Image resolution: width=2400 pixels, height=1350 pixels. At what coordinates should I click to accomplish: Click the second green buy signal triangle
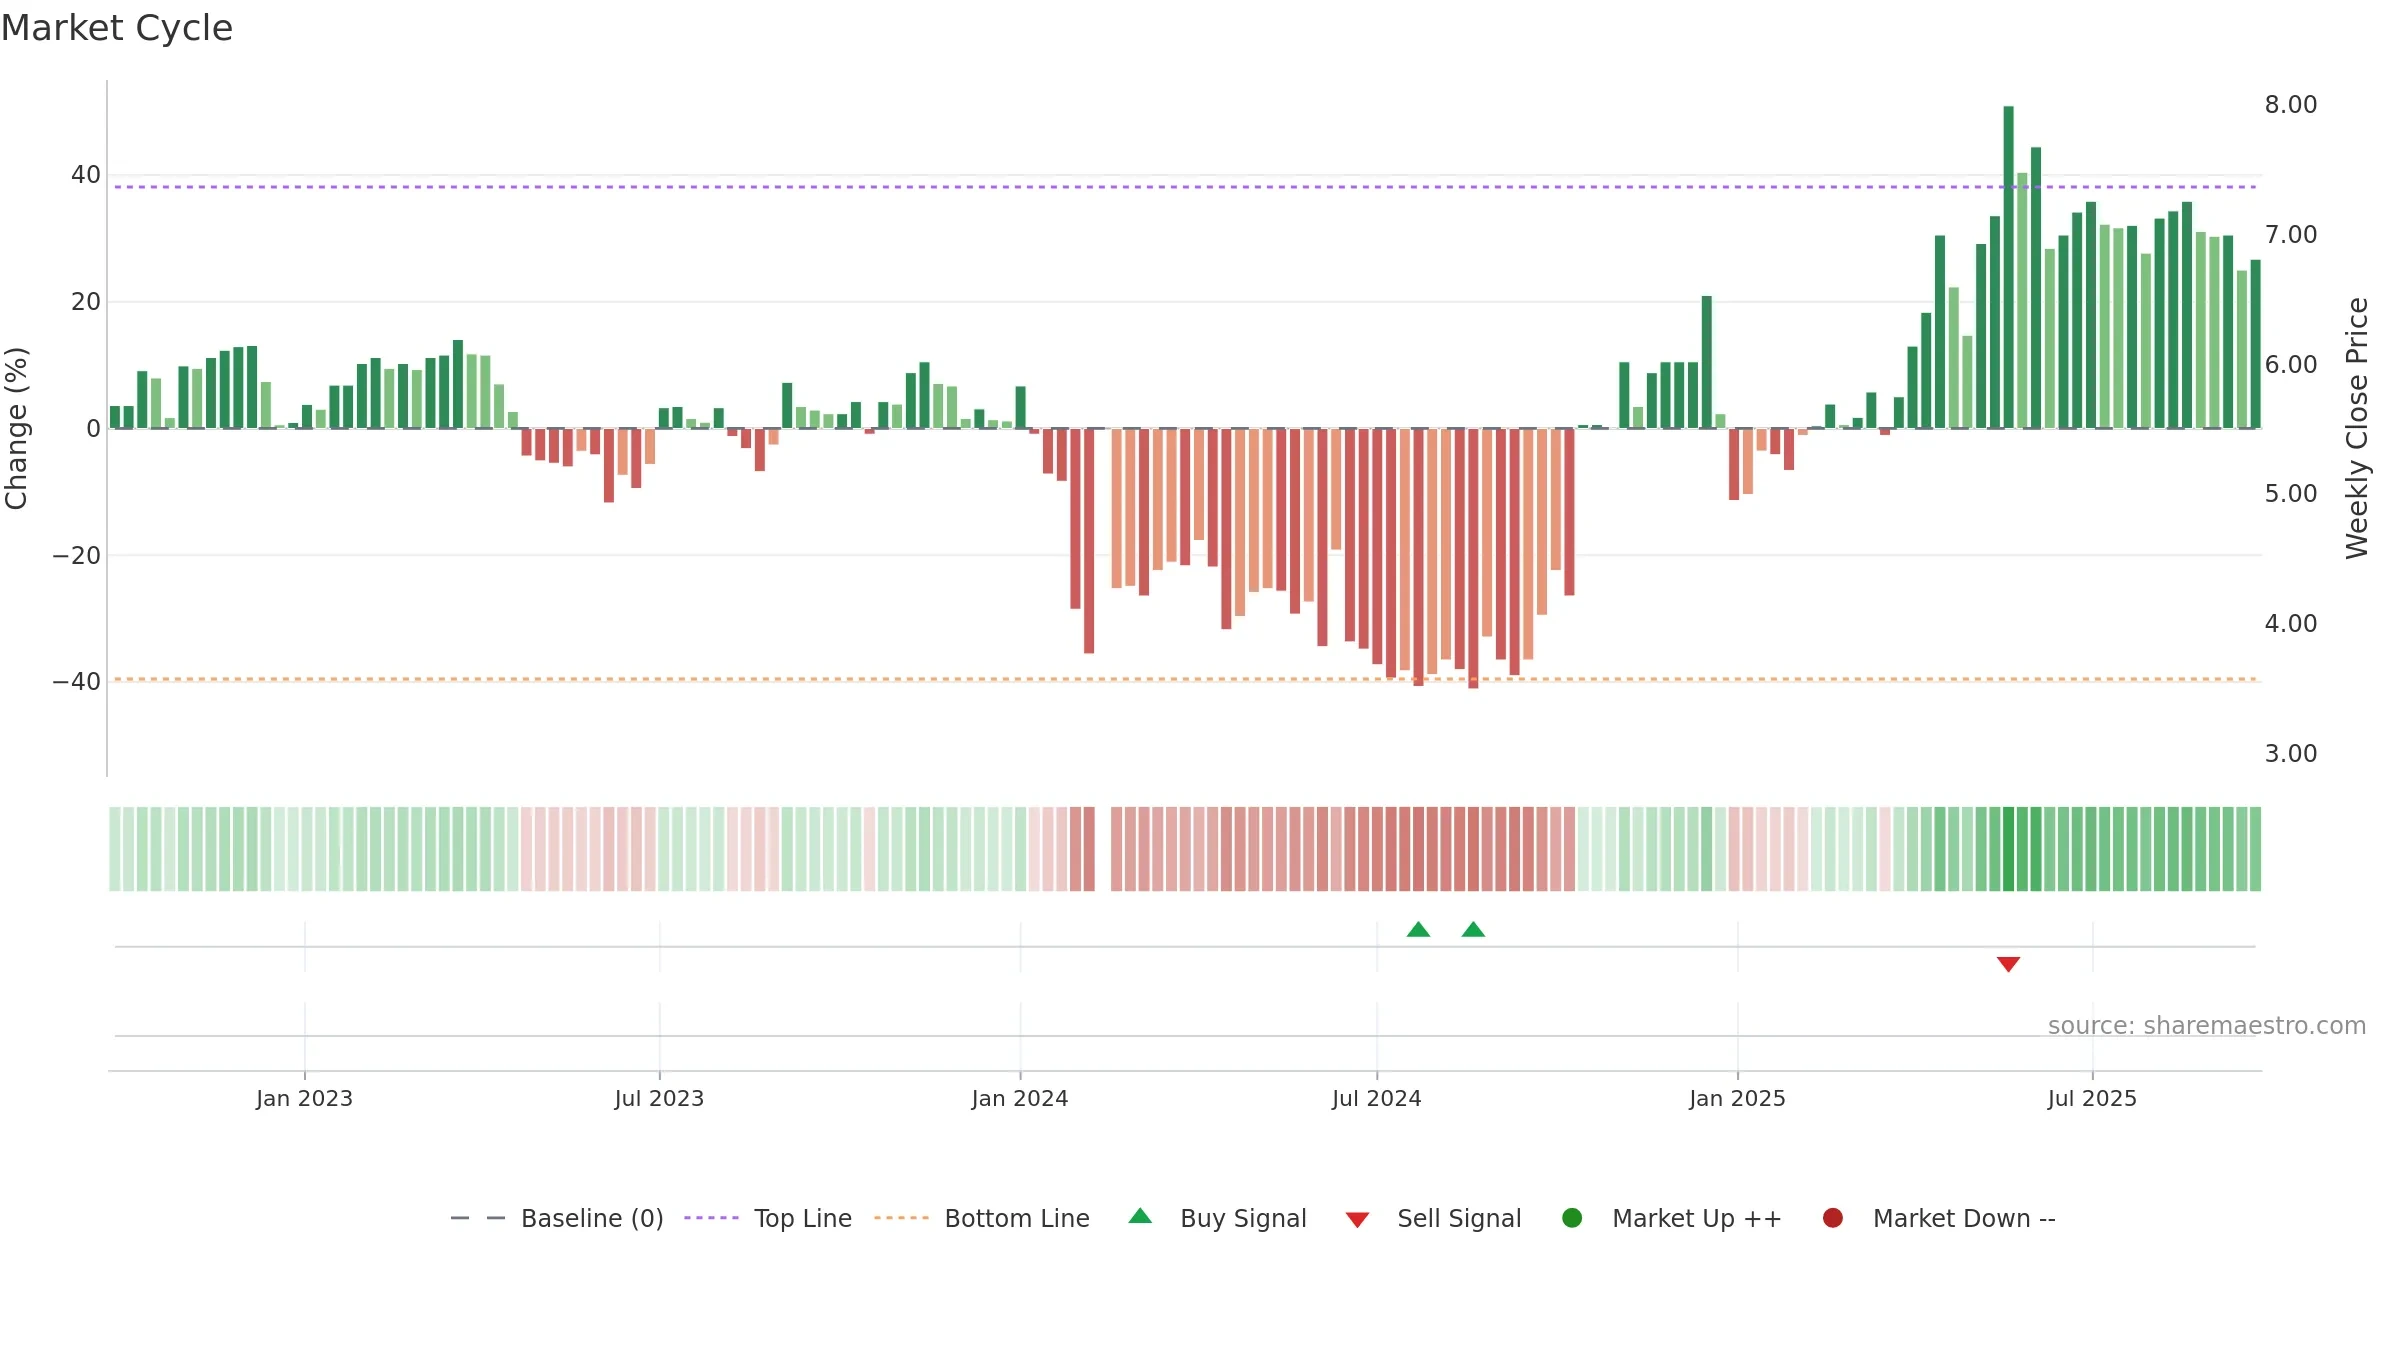1473,929
